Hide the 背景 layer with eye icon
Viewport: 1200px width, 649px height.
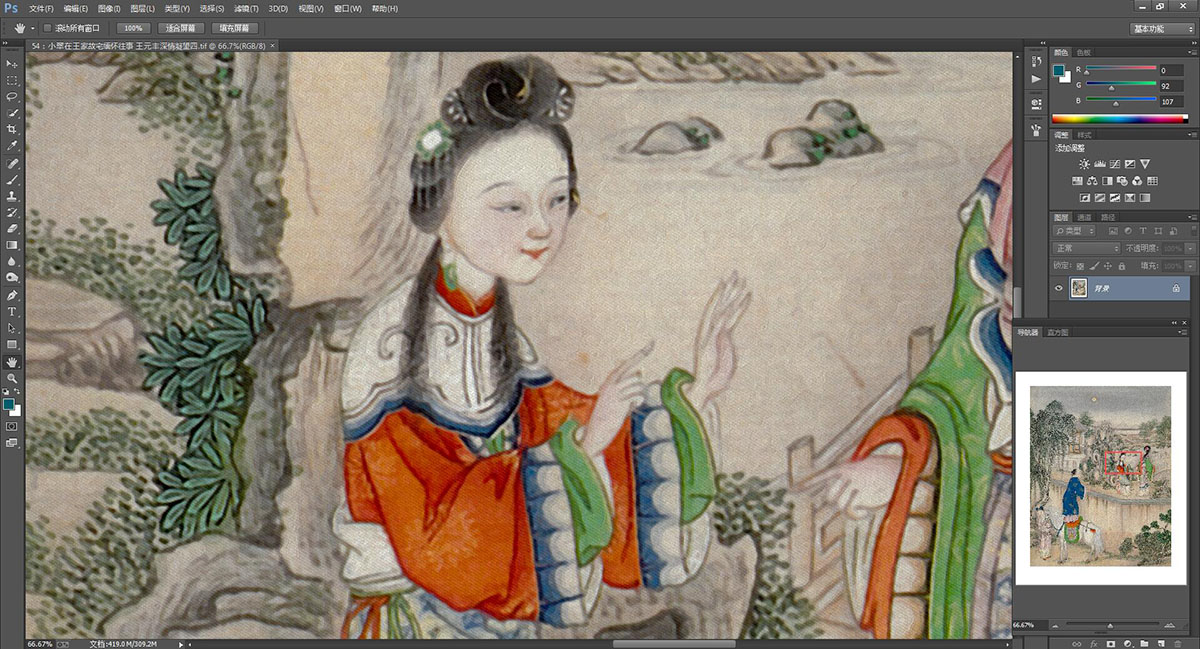(1059, 288)
